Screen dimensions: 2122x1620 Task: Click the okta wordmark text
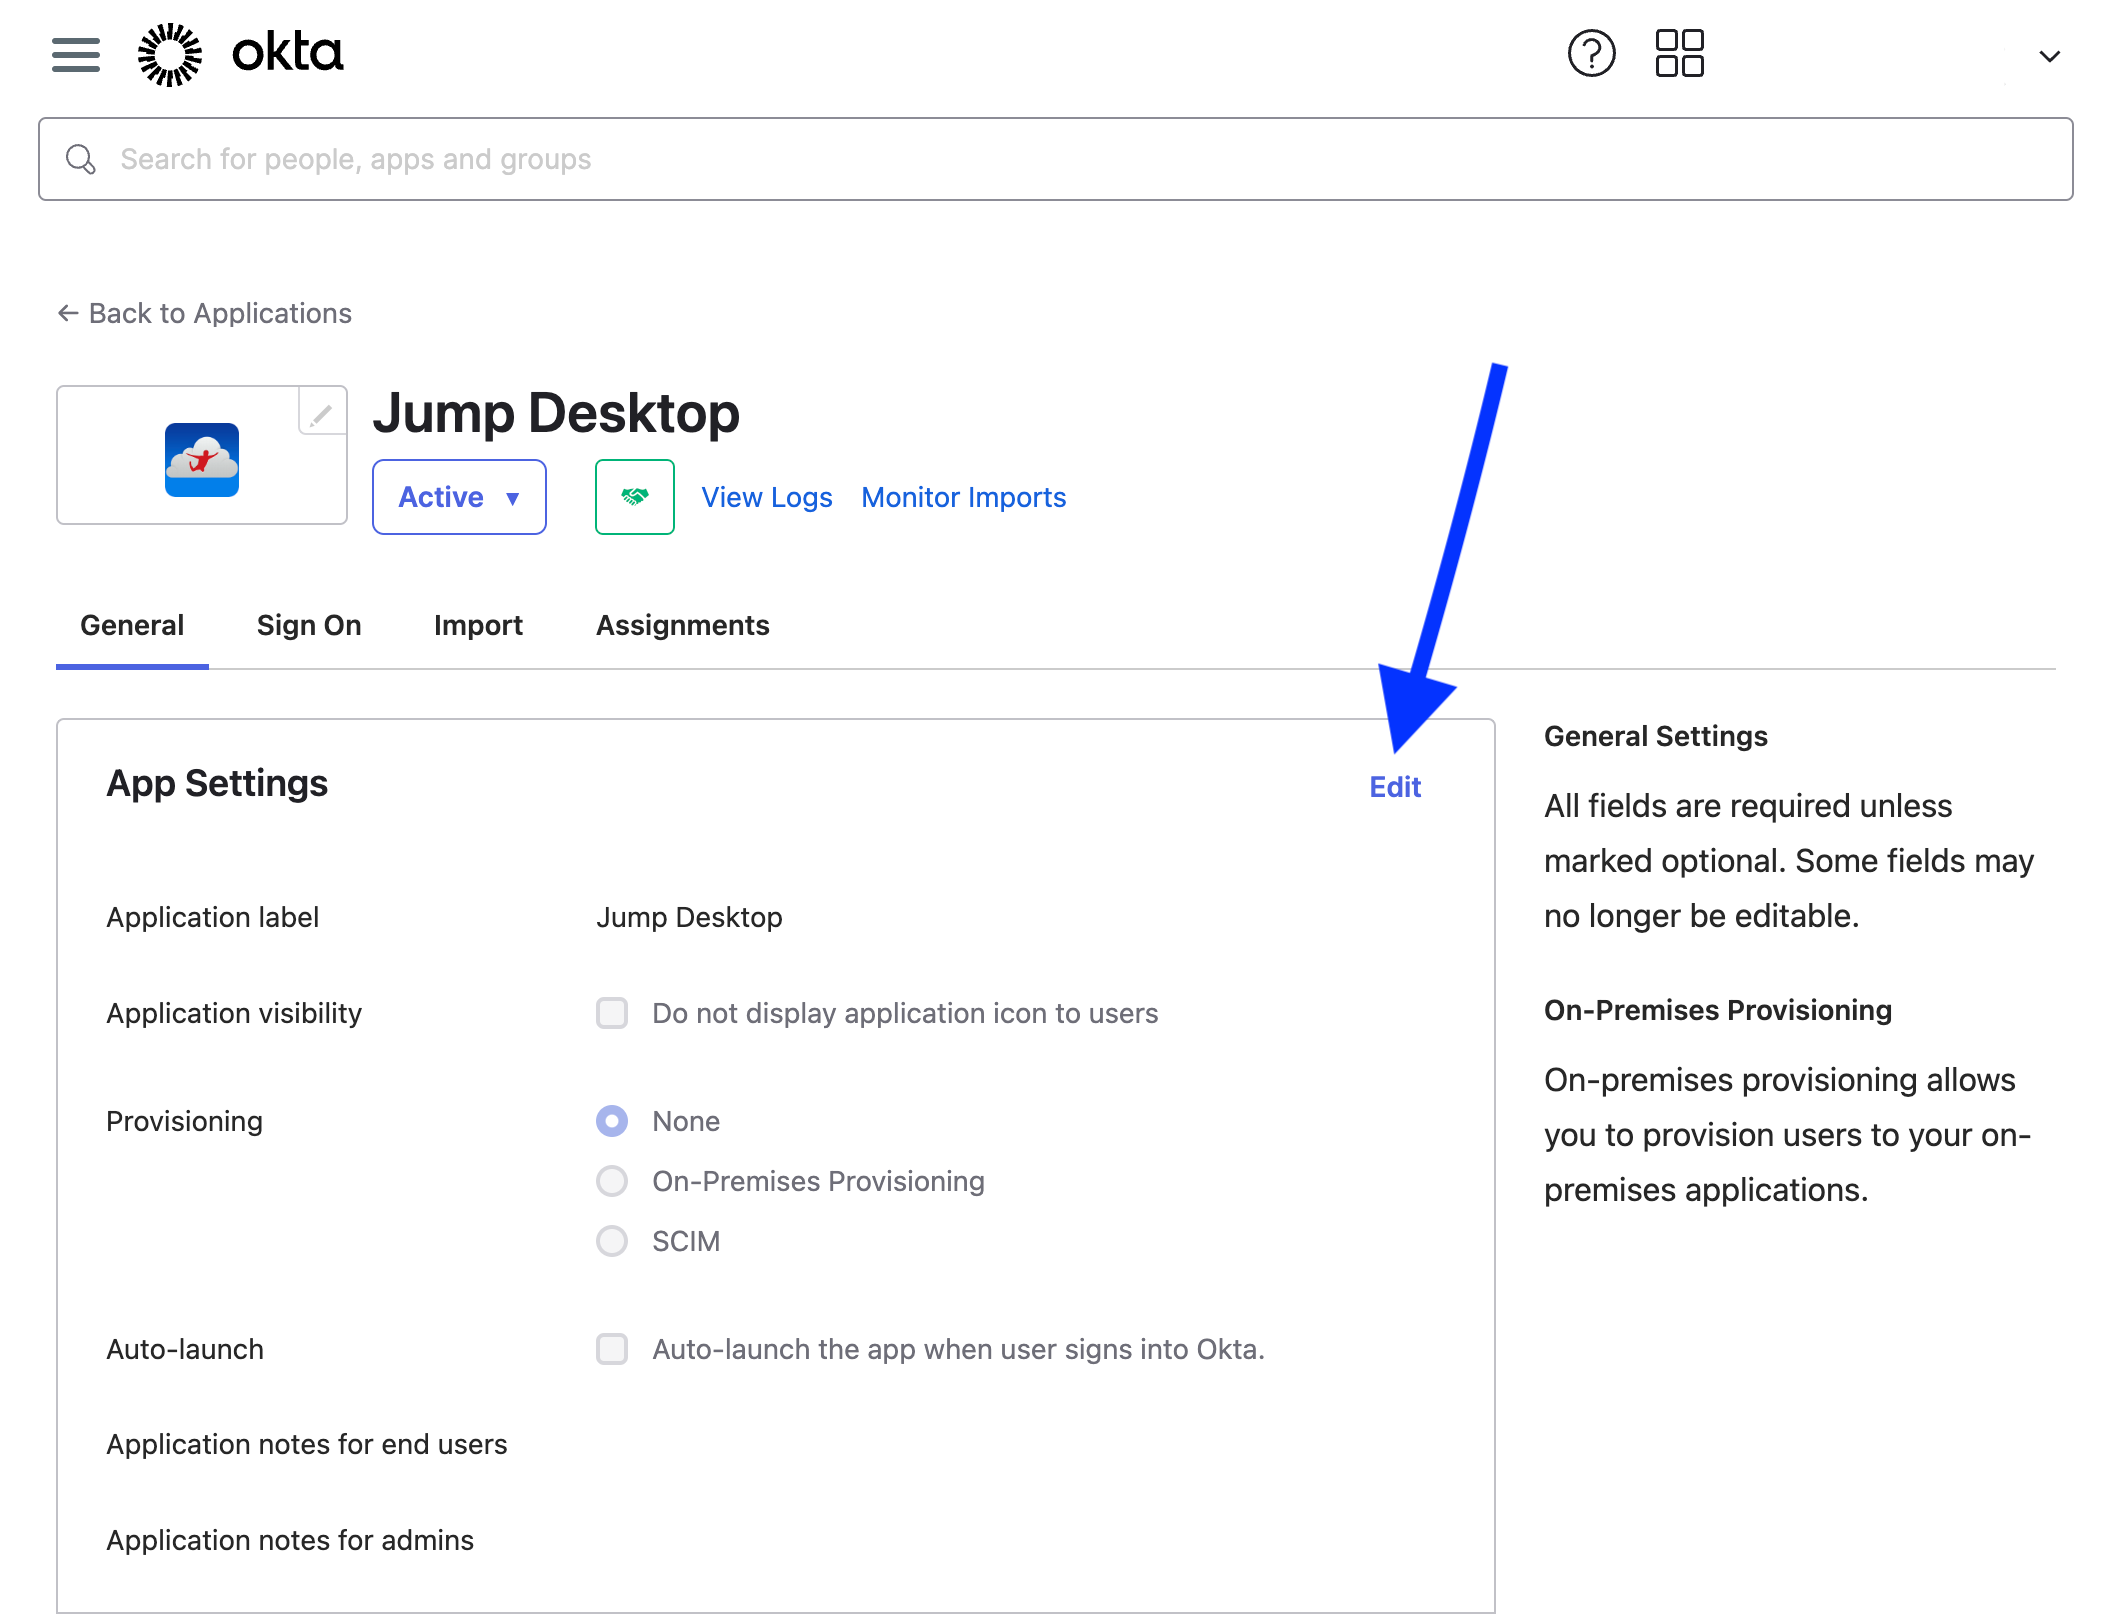click(x=288, y=53)
